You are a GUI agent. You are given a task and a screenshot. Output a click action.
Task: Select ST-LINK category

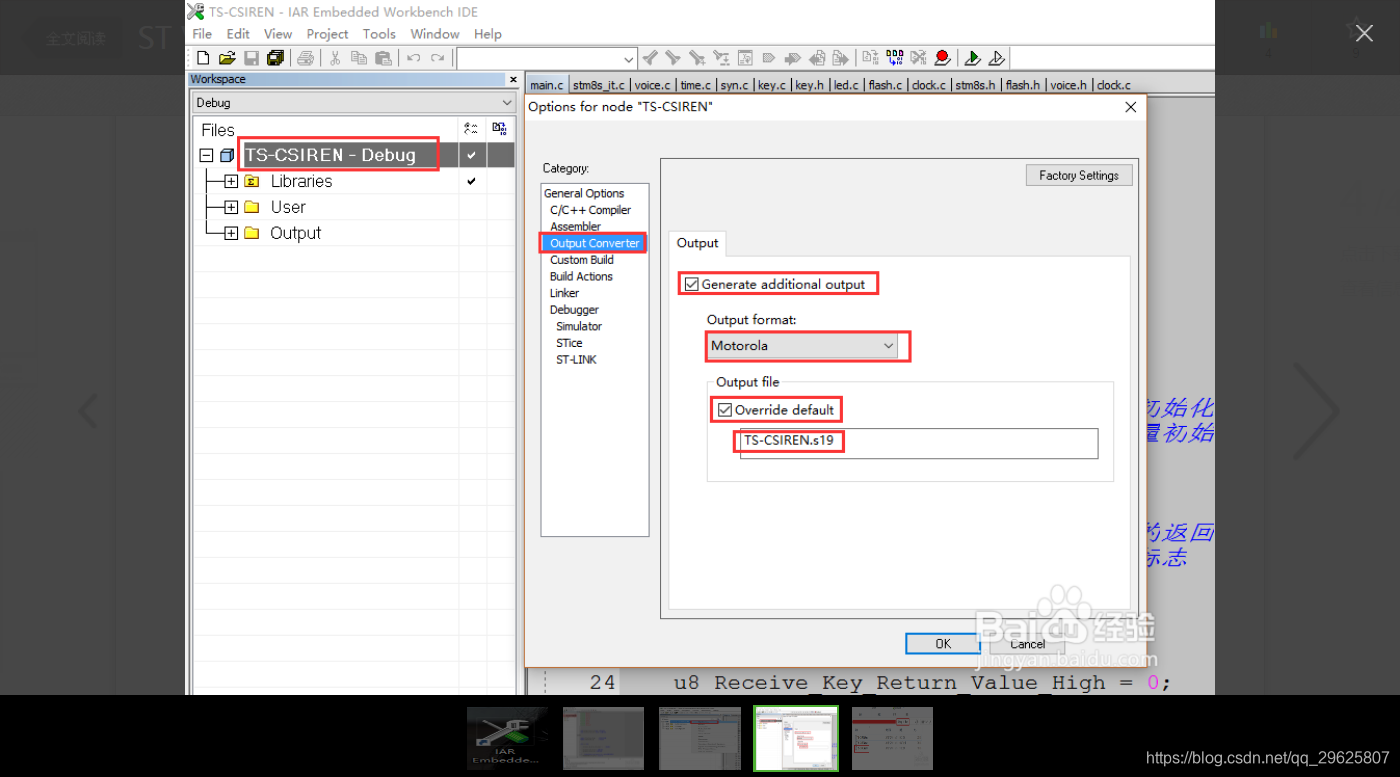[576, 359]
